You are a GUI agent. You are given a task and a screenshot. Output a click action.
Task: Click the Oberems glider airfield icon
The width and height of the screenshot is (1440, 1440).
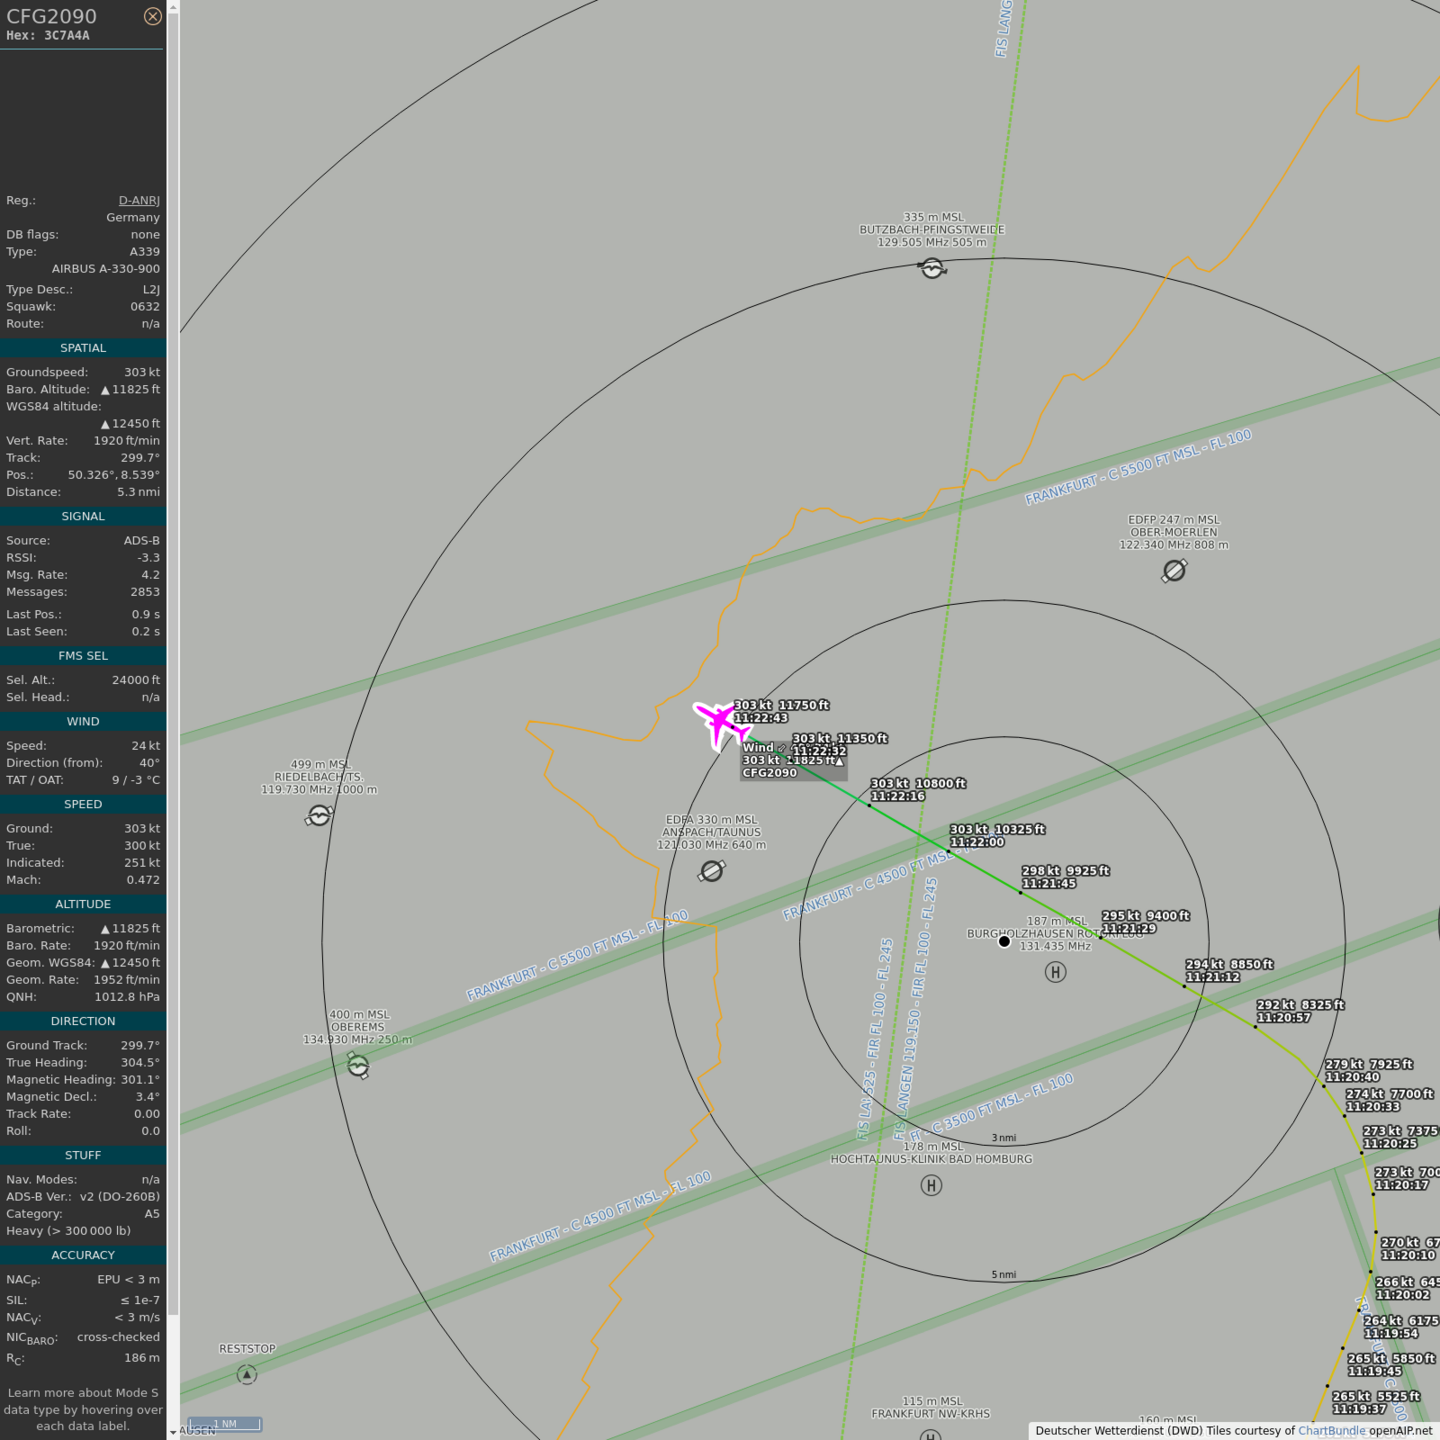pos(358,1067)
